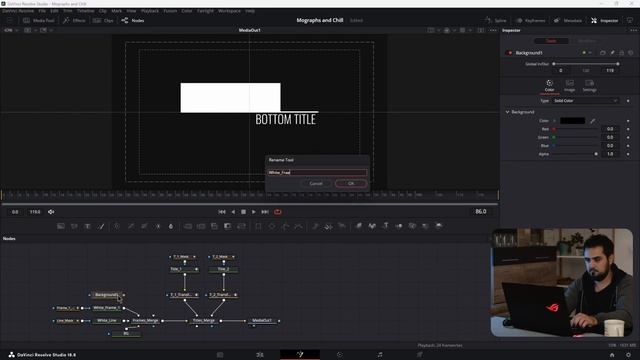Open project settings gear
Viewport: 640px width, 360px height.
click(x=629, y=355)
